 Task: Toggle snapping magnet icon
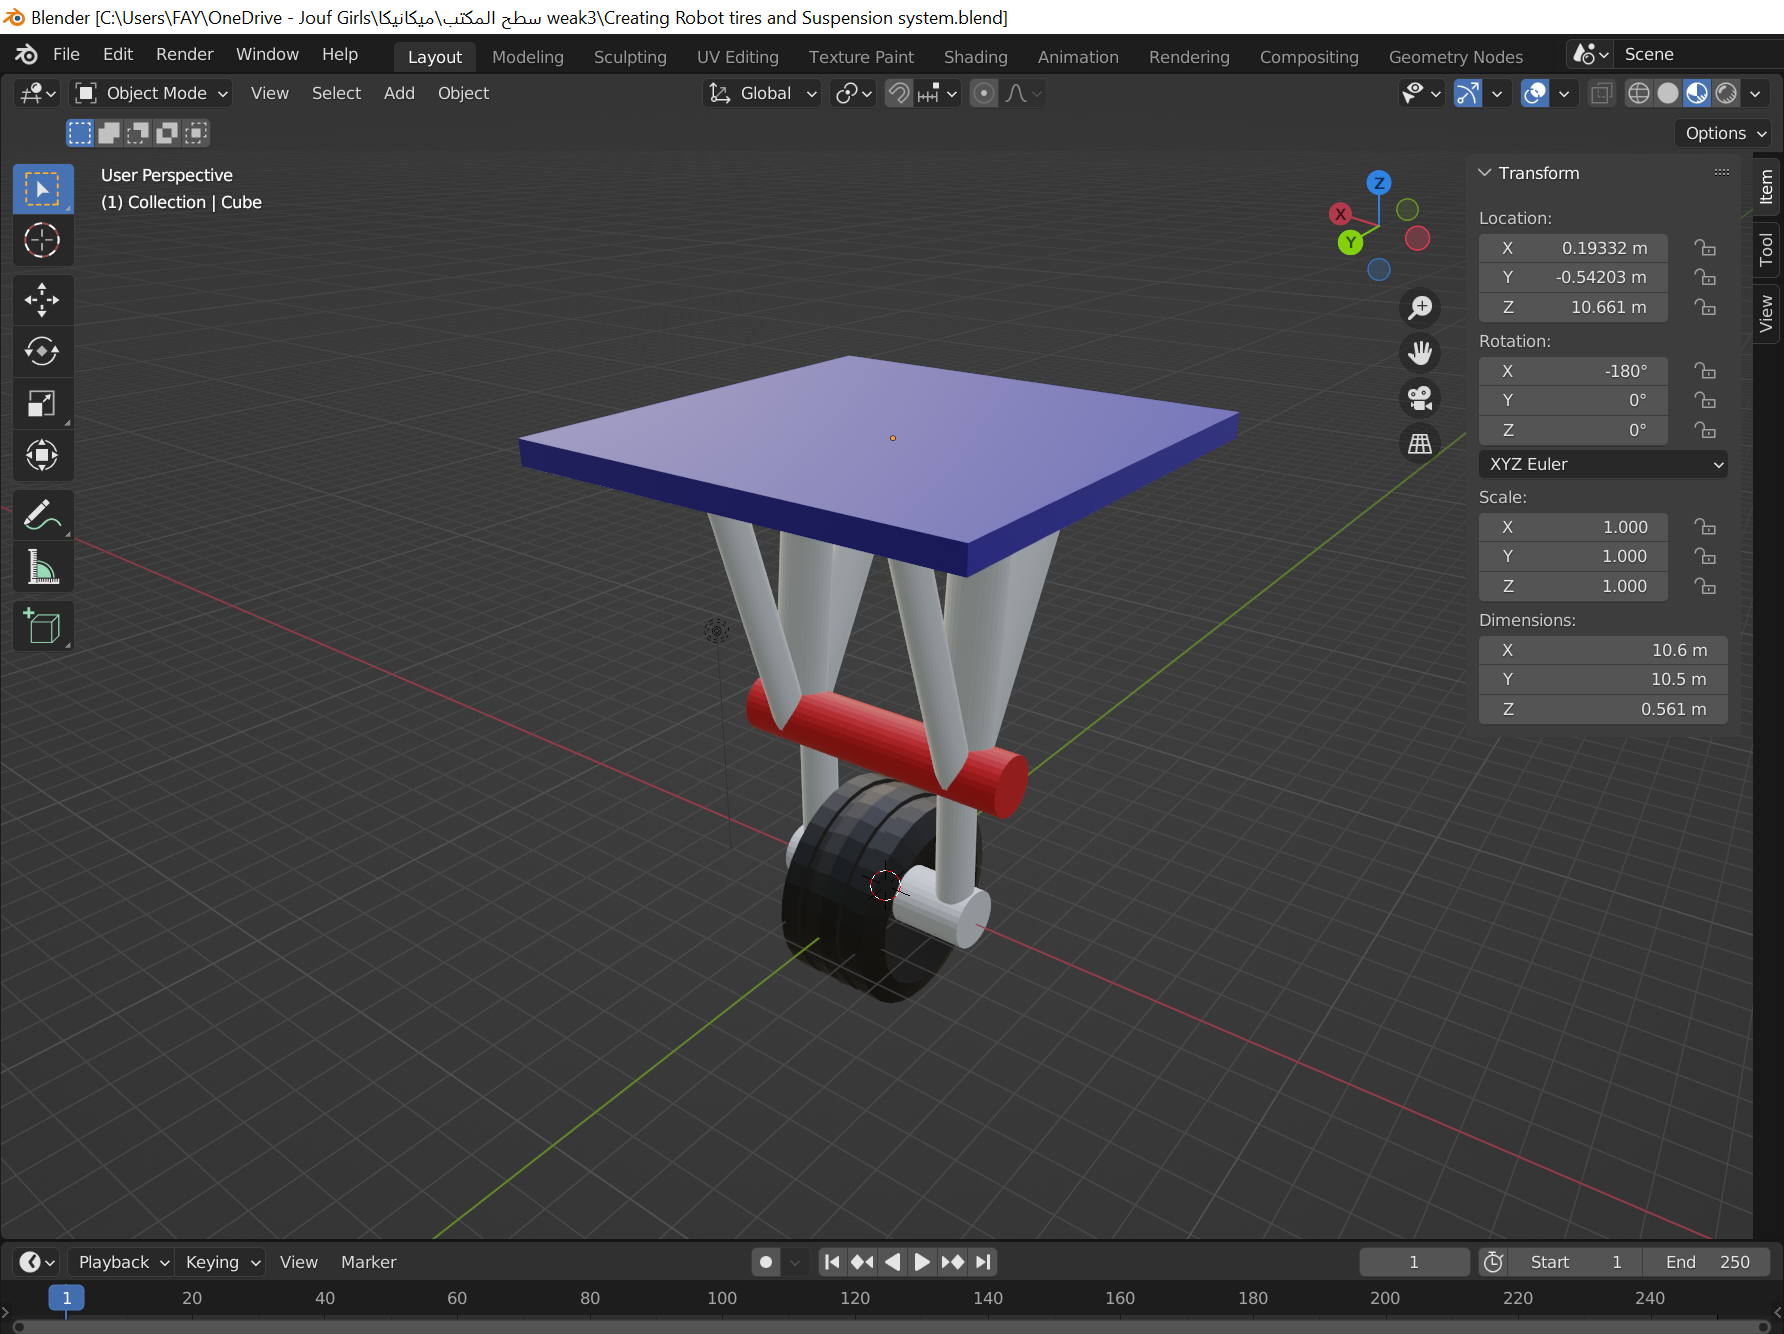tap(899, 93)
